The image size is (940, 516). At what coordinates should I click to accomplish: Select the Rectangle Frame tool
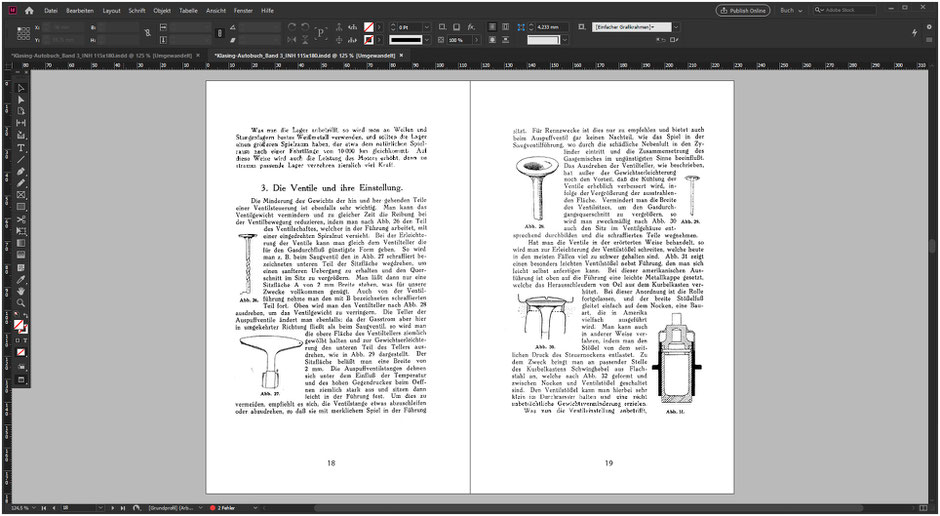tap(21, 195)
